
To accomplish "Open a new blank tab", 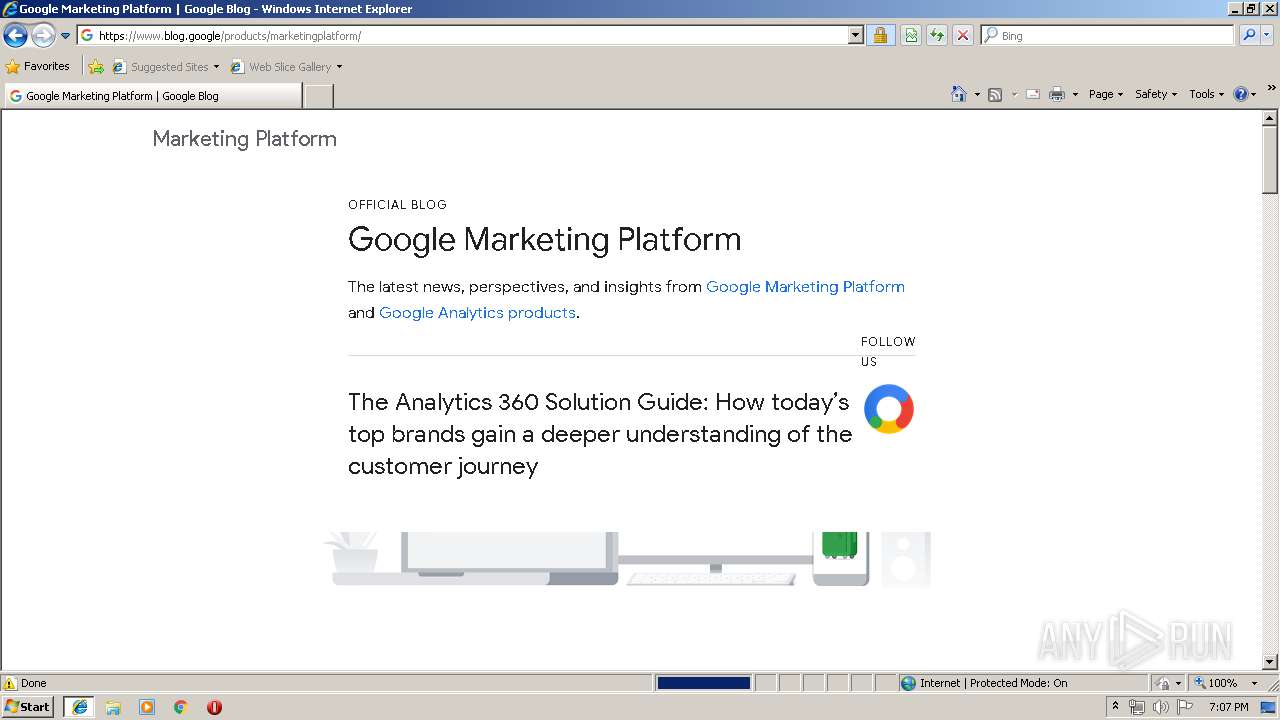I will click(x=318, y=96).
